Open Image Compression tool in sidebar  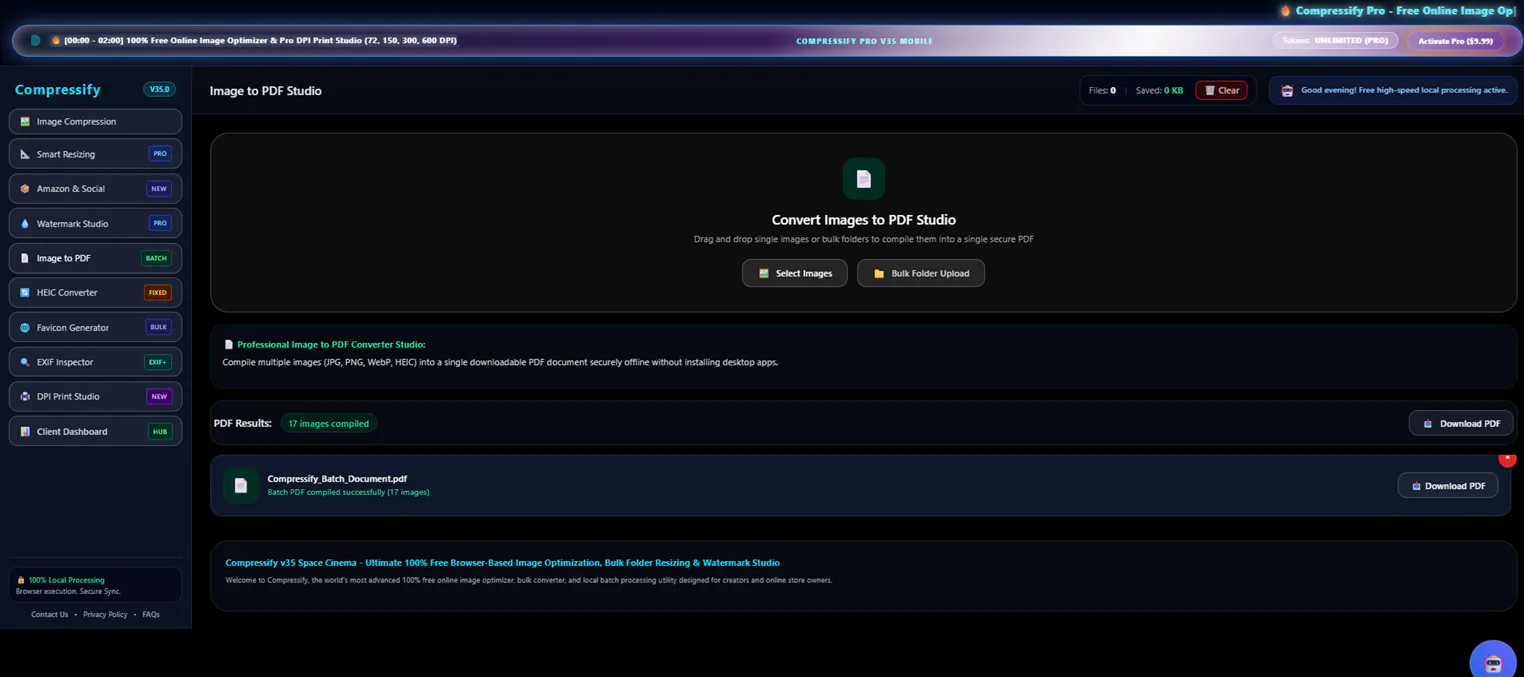(x=95, y=121)
